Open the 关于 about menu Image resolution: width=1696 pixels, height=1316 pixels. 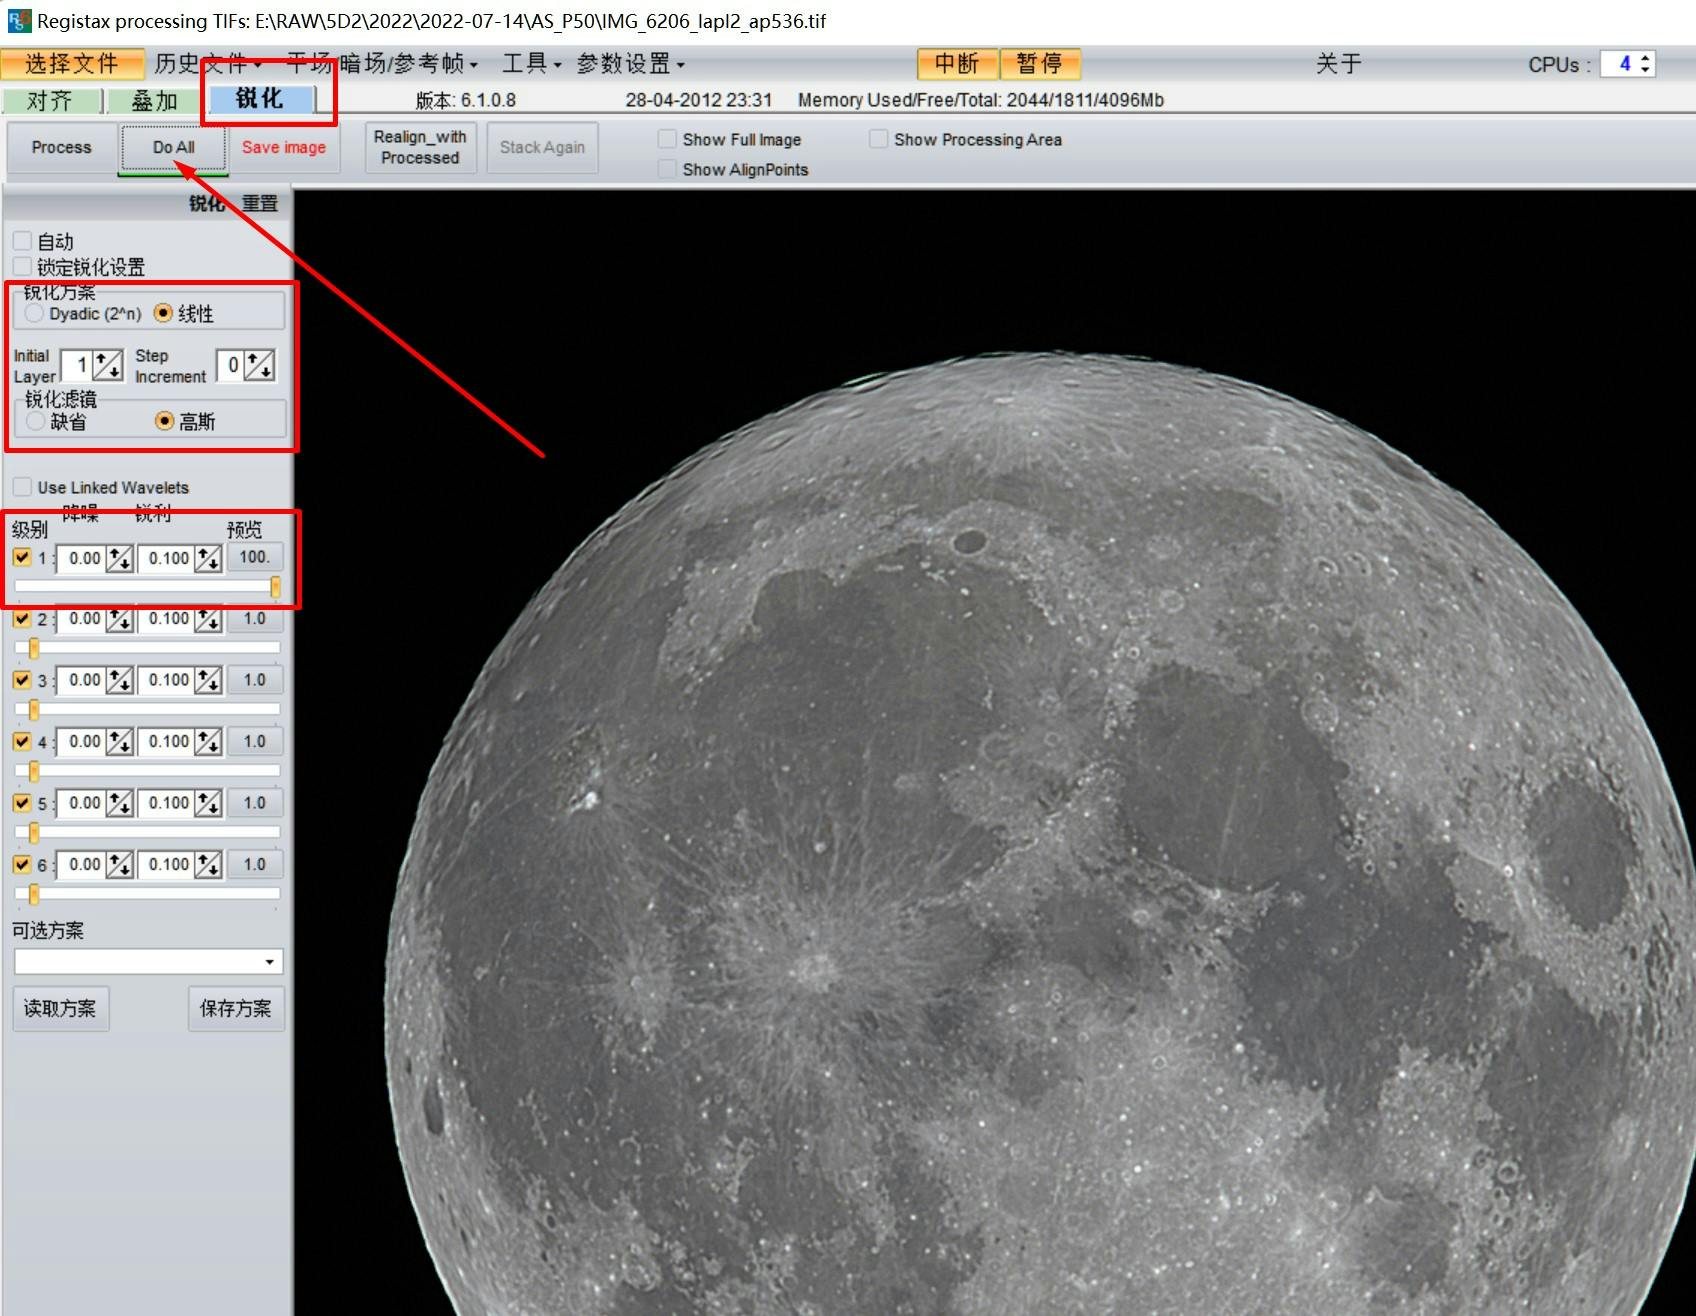[x=1338, y=64]
